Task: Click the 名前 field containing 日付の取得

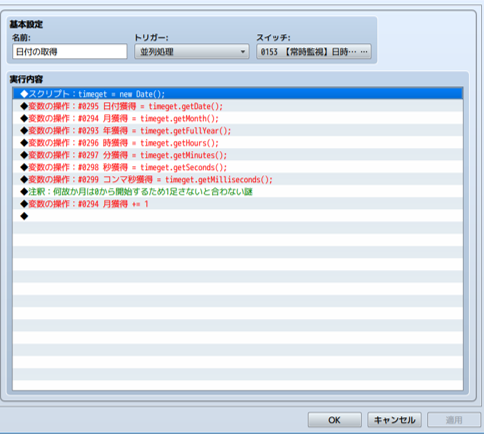Action: pos(70,52)
